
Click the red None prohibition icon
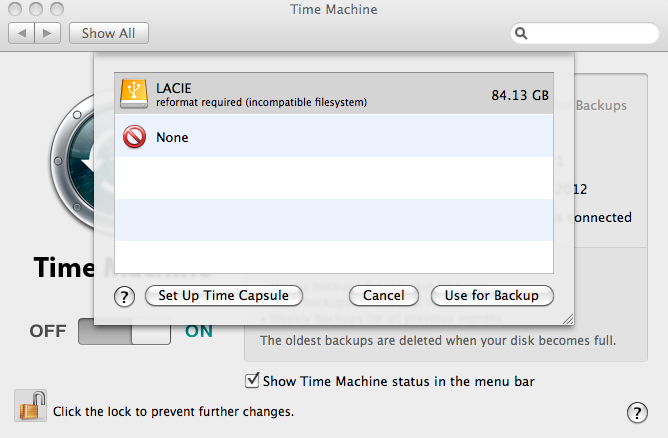[x=133, y=137]
